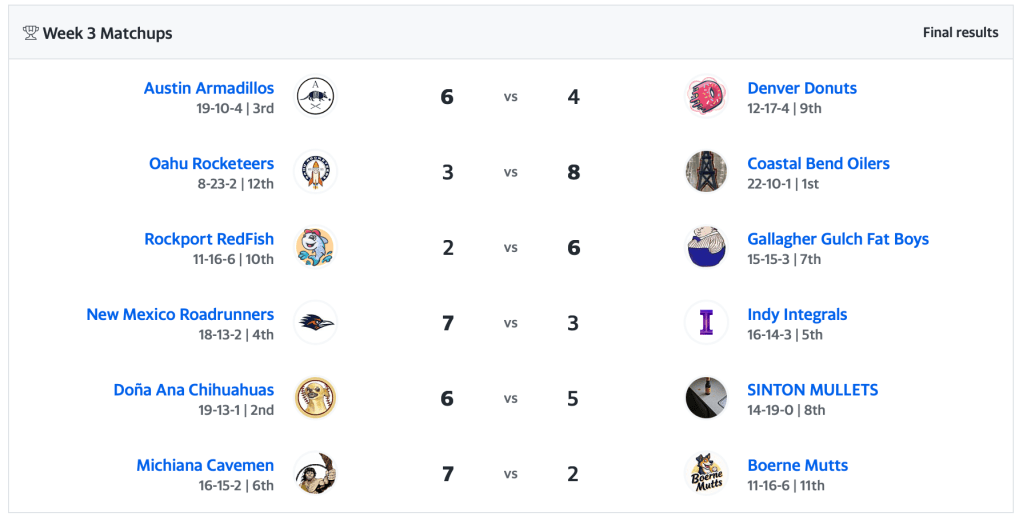Click the Boerne Mutts team logo
This screenshot has width=1023, height=520.
coord(706,474)
